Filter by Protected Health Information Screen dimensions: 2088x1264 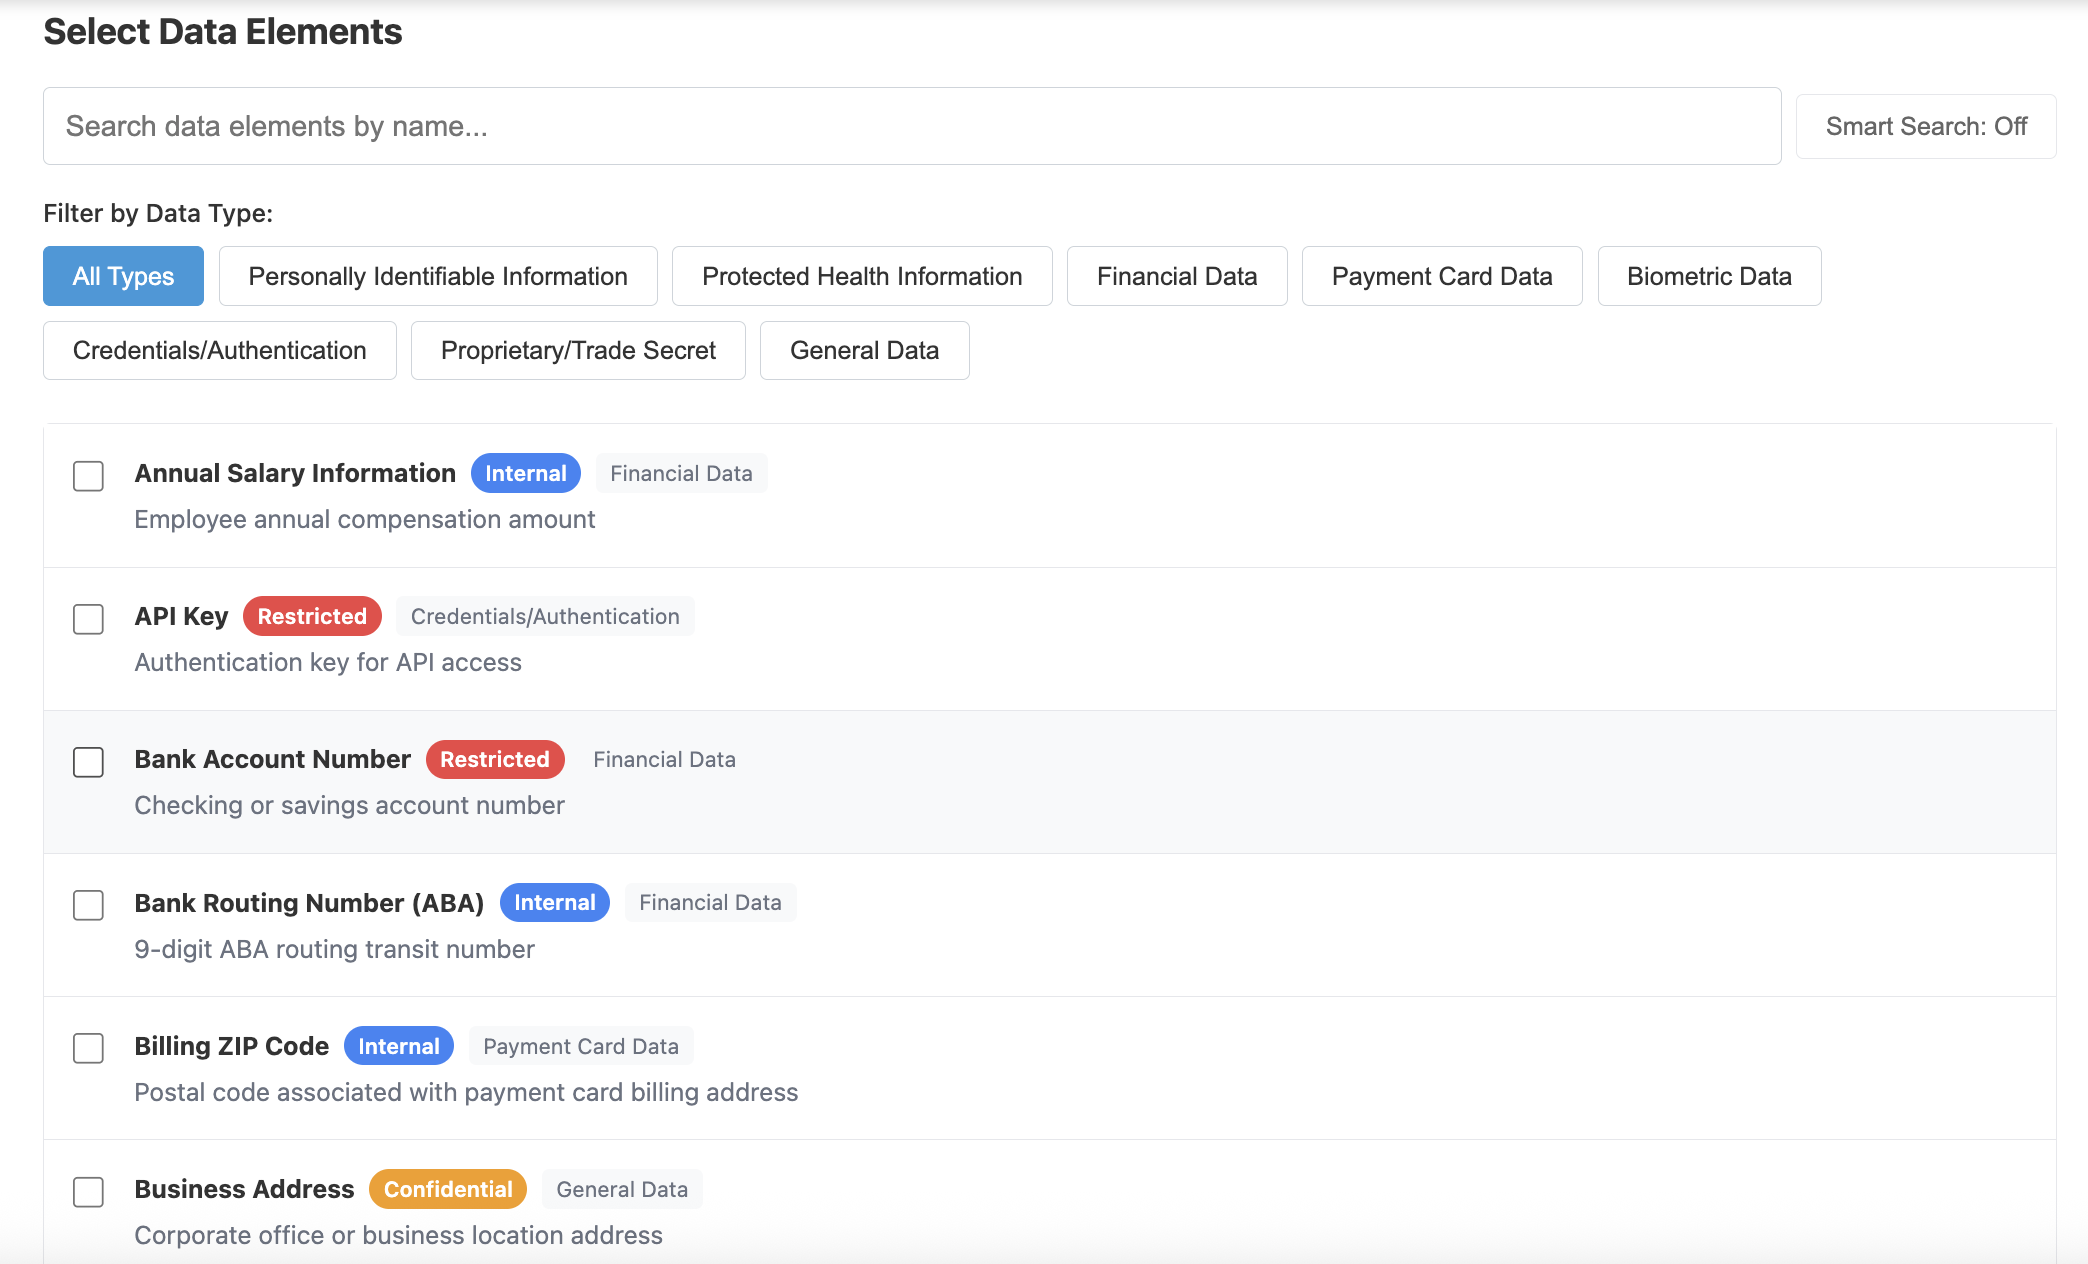tap(861, 276)
